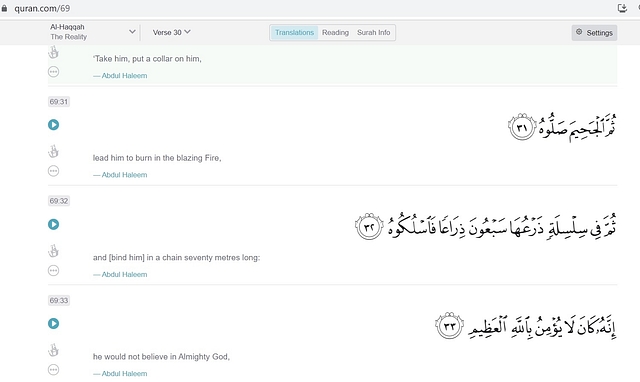Click the Arabic text of verse 32
This screenshot has height=382, width=640.
486,226
